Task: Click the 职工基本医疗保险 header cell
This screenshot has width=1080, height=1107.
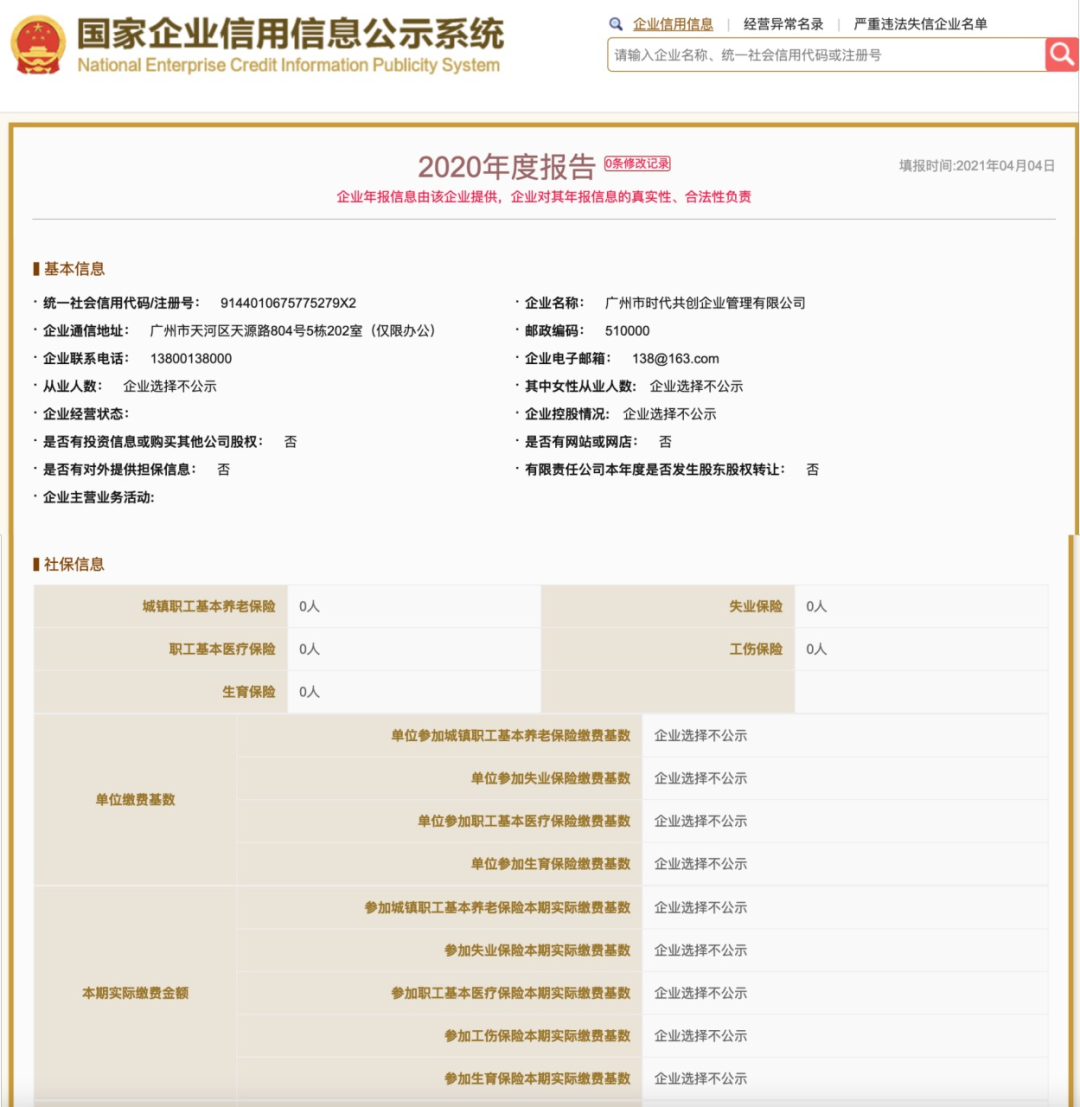Action: (161, 650)
